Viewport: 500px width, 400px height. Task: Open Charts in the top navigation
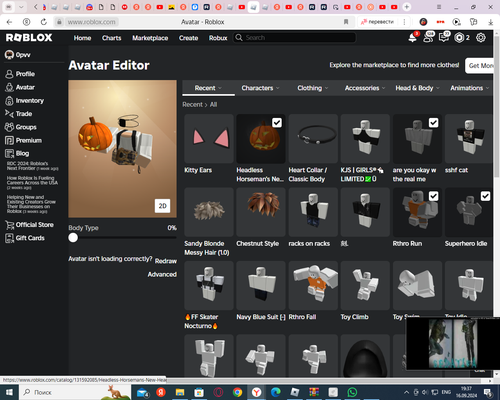[112, 38]
